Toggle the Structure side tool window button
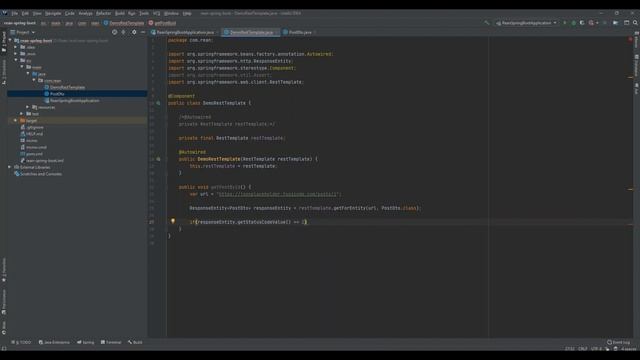The width and height of the screenshot is (640, 360). [x=4, y=73]
